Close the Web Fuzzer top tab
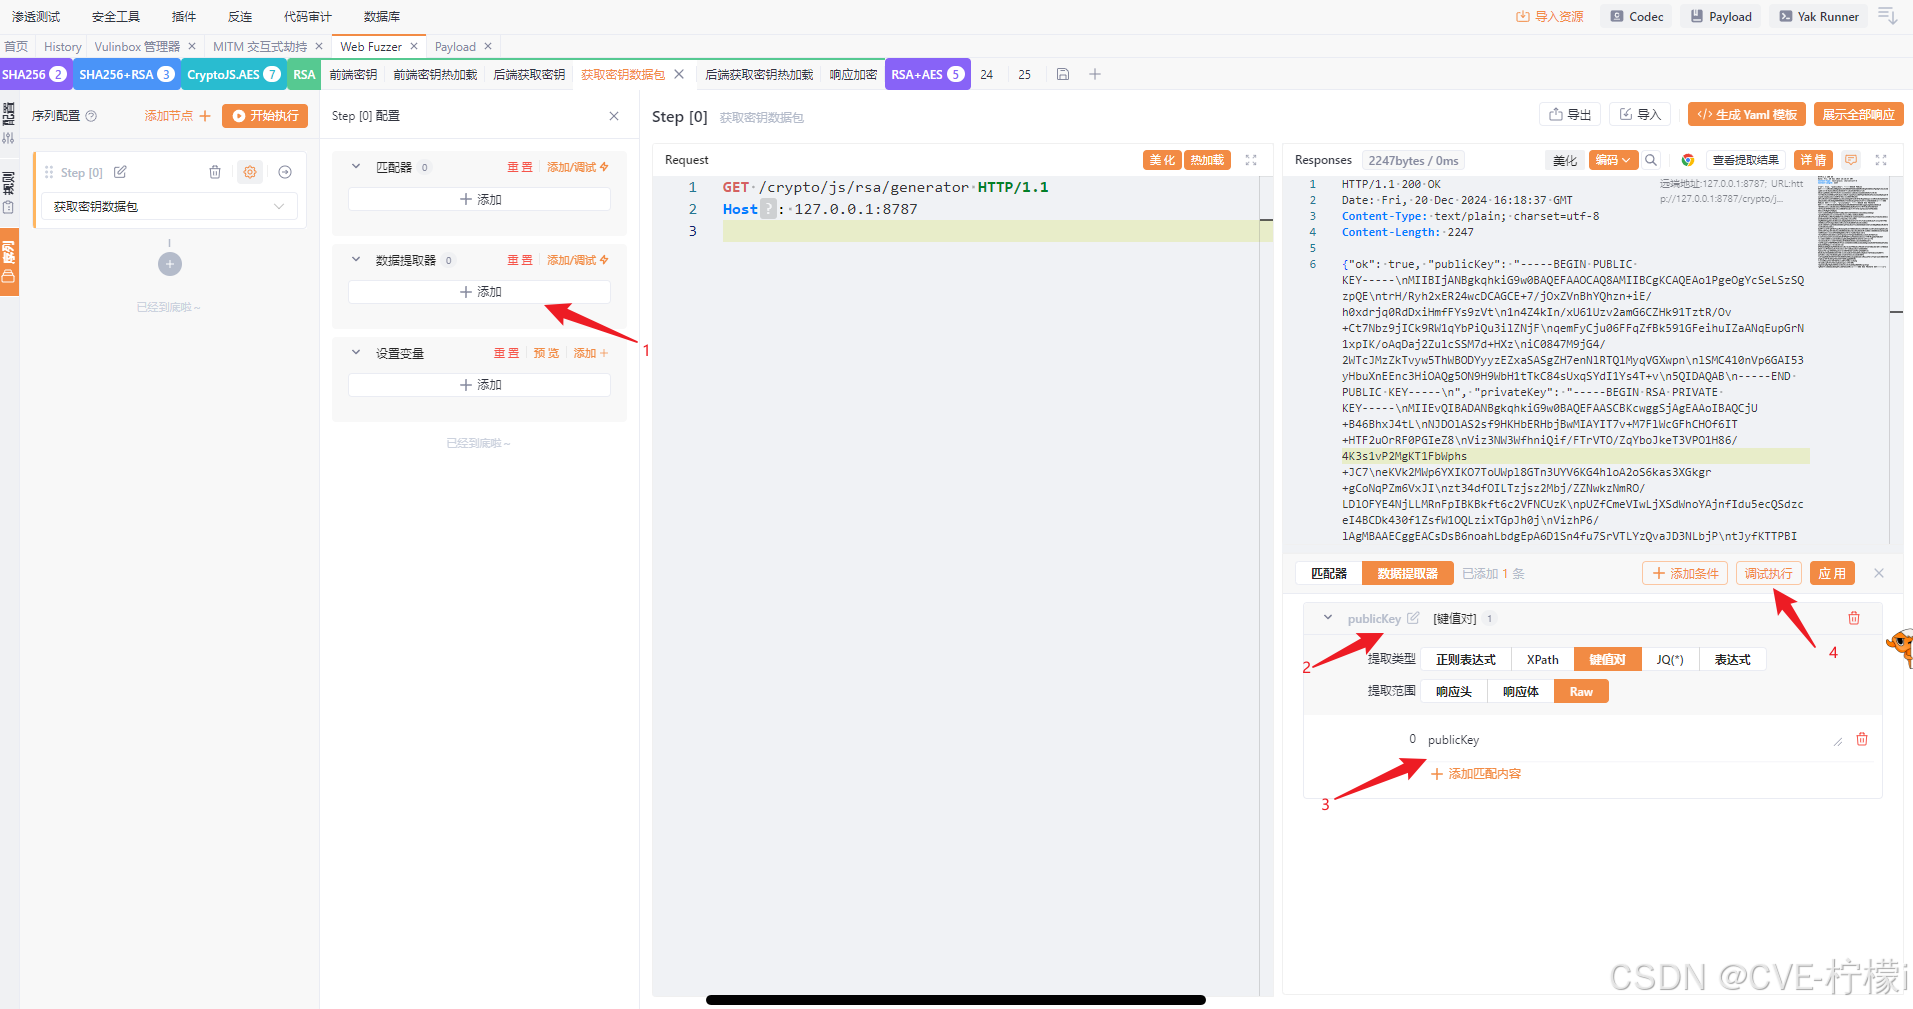Image resolution: width=1913 pixels, height=1009 pixels. point(414,46)
